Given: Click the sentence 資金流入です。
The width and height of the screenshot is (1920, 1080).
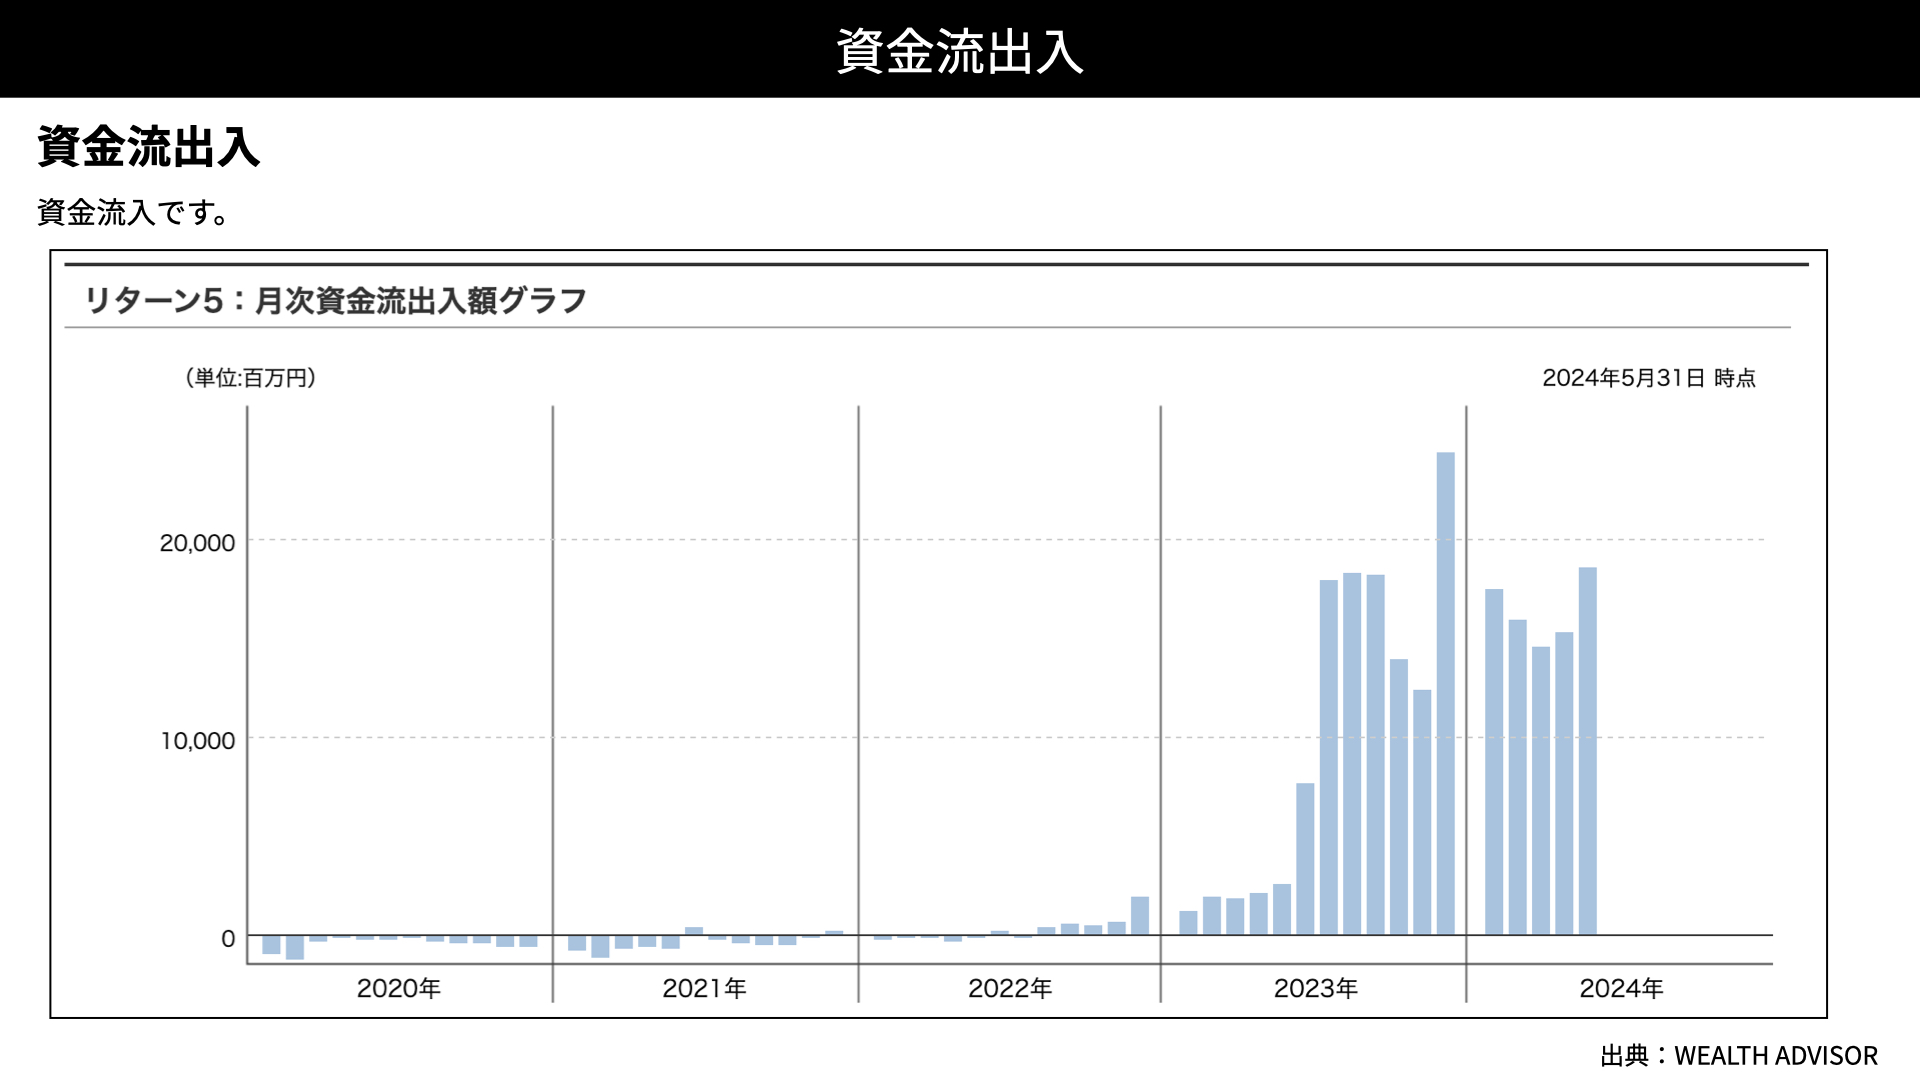Looking at the screenshot, I should pyautogui.click(x=133, y=212).
